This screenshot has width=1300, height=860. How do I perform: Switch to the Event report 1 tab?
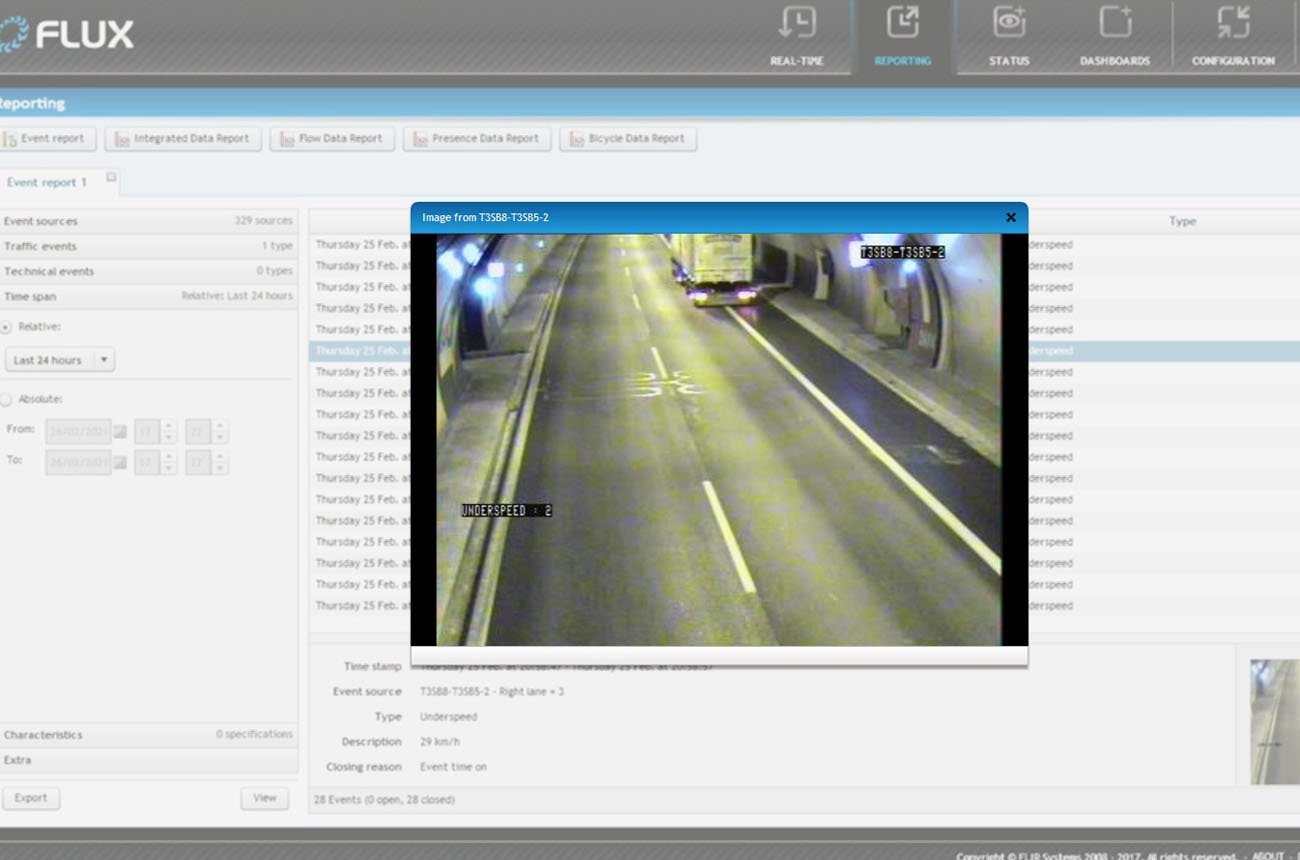[x=47, y=182]
